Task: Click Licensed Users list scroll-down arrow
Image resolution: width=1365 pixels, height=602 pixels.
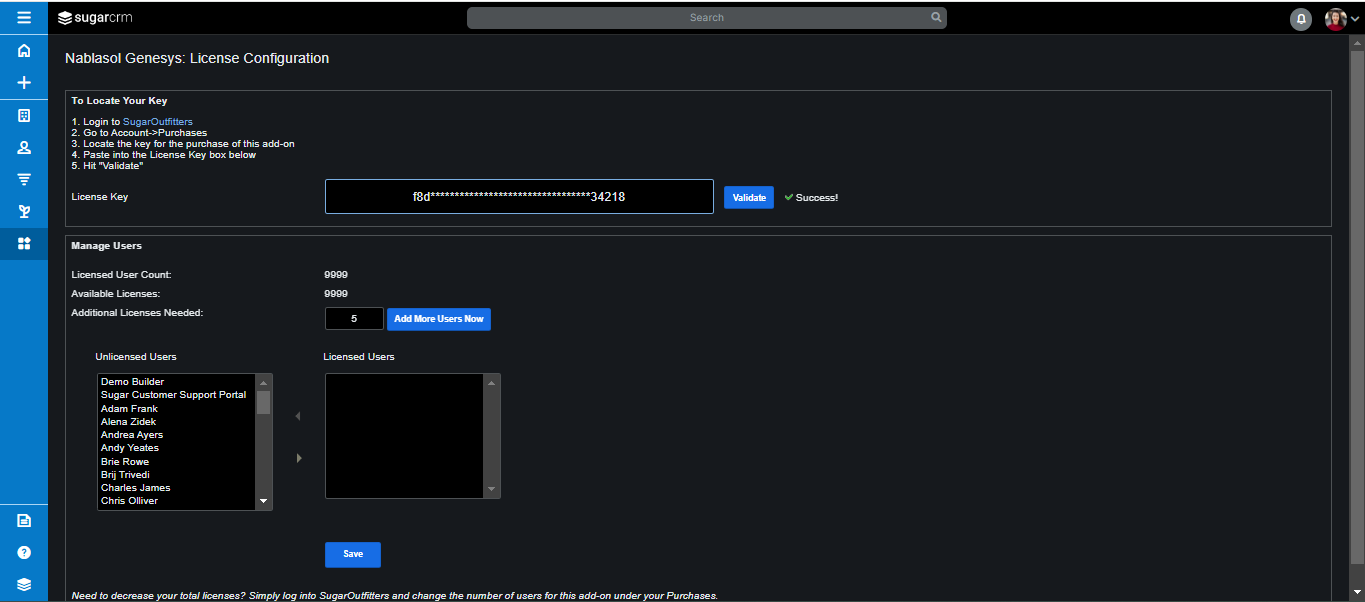Action: (491, 489)
